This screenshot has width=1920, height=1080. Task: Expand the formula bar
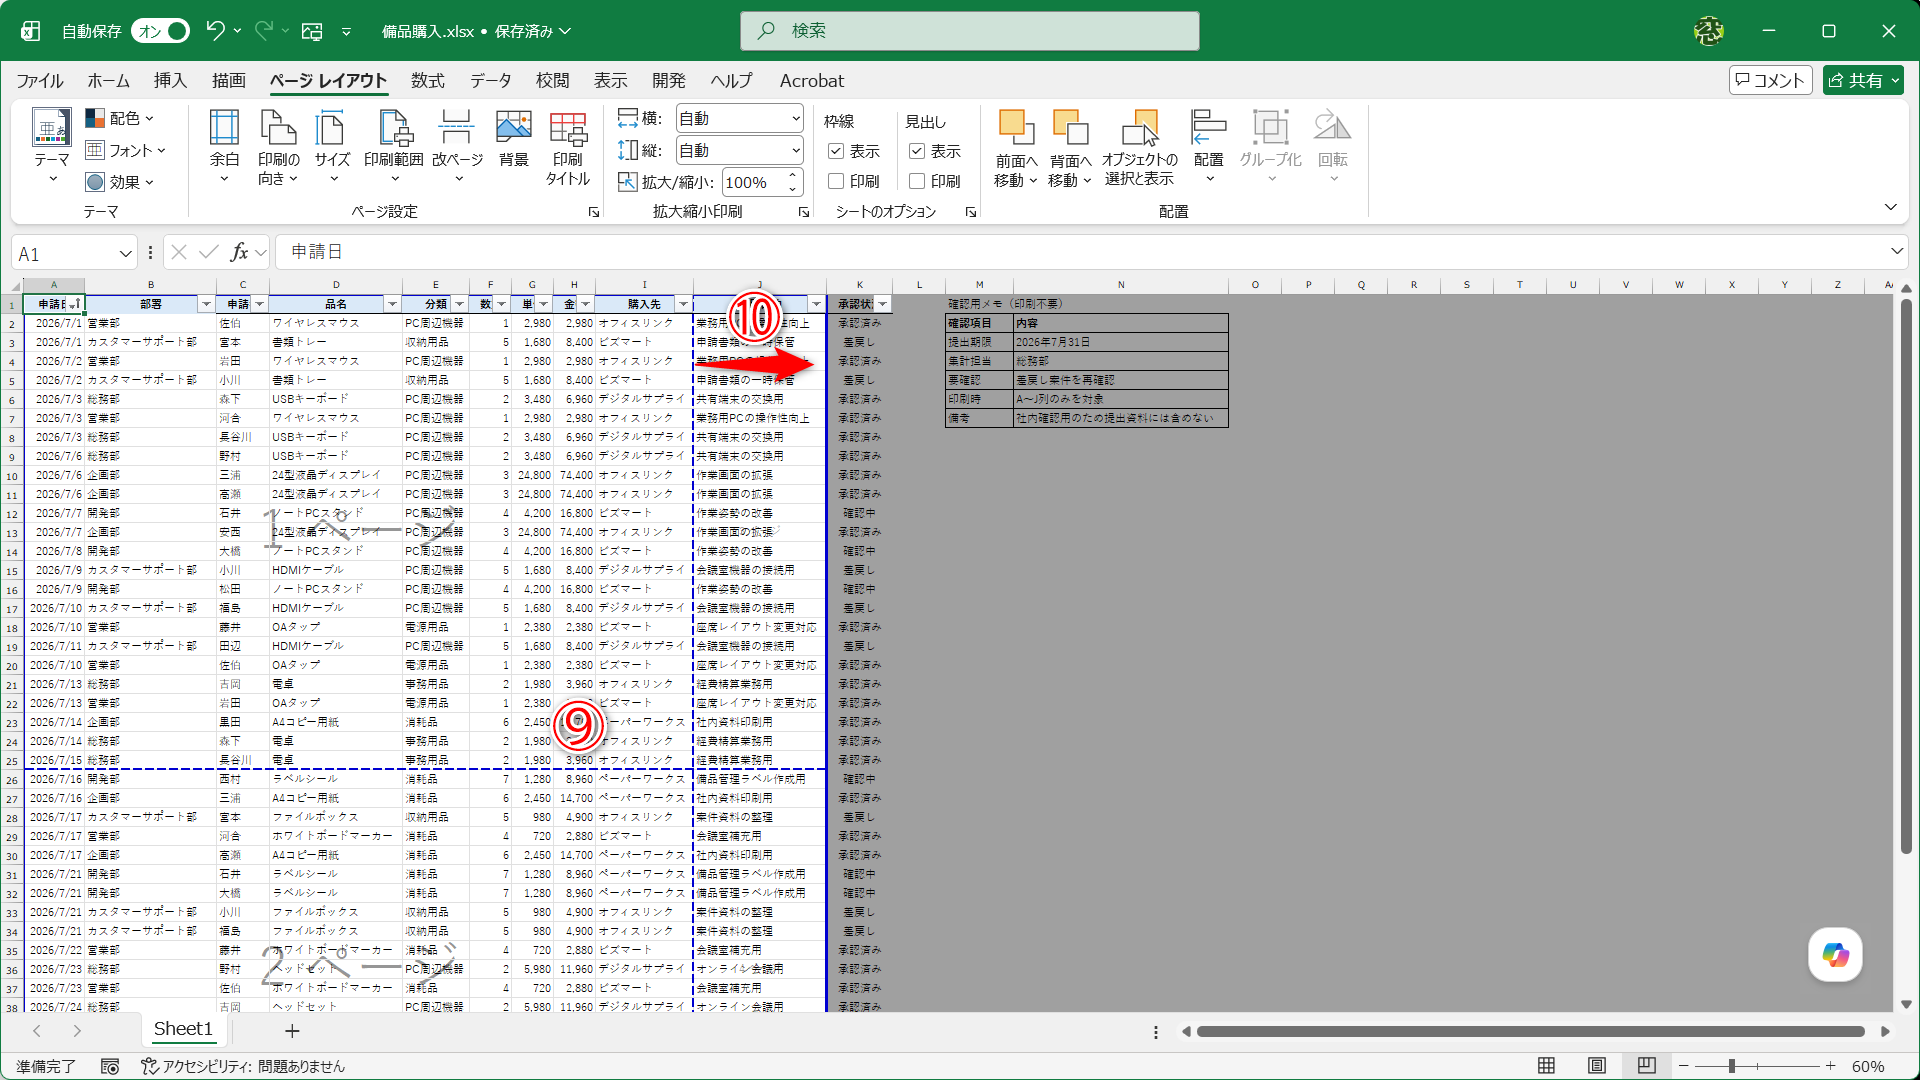(1896, 251)
